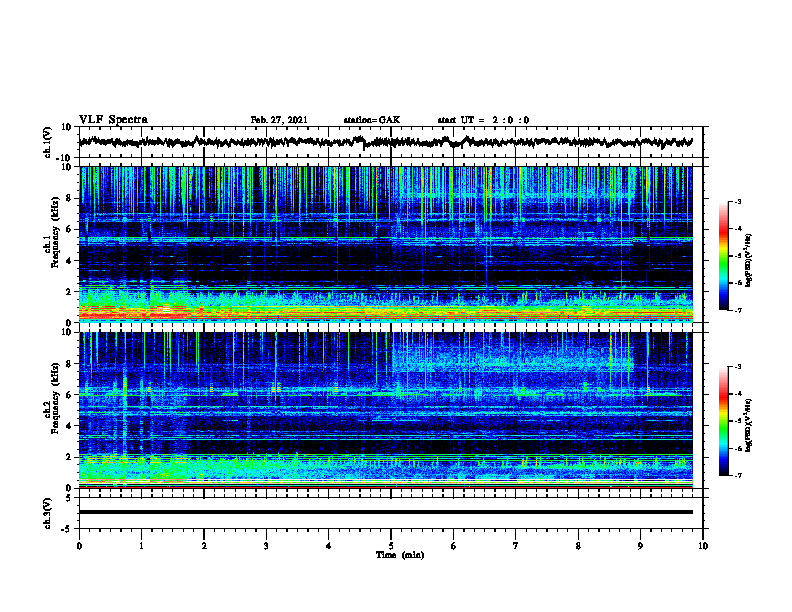Click the date 'Feb. 27, 2021'
The width and height of the screenshot is (792, 612).
[279, 120]
